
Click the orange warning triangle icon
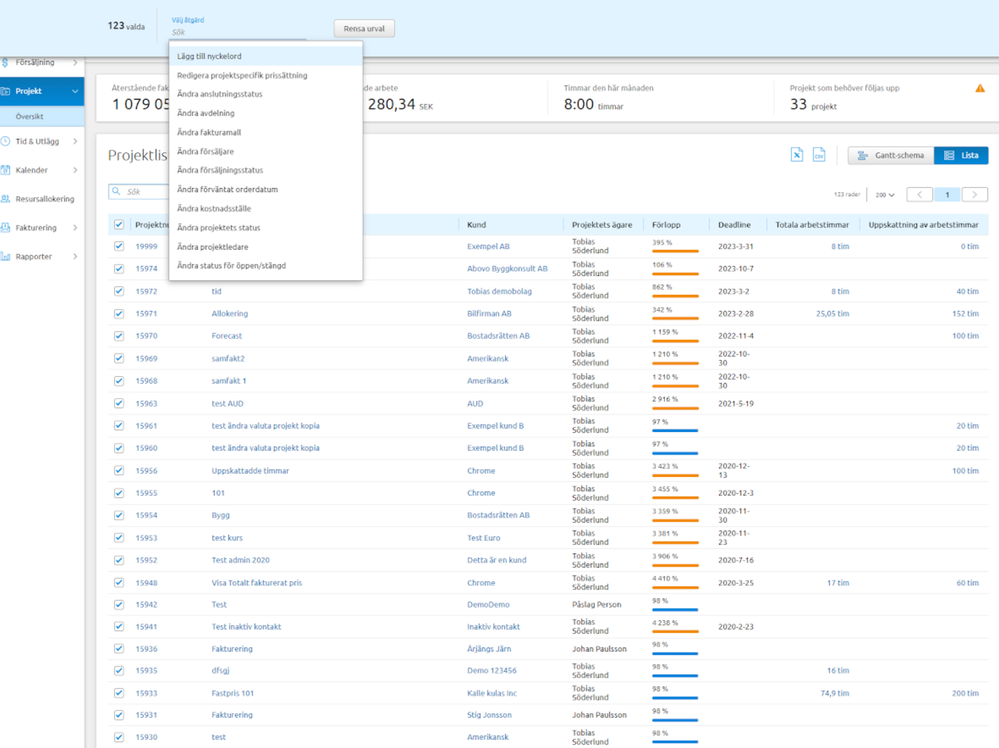coord(979,89)
